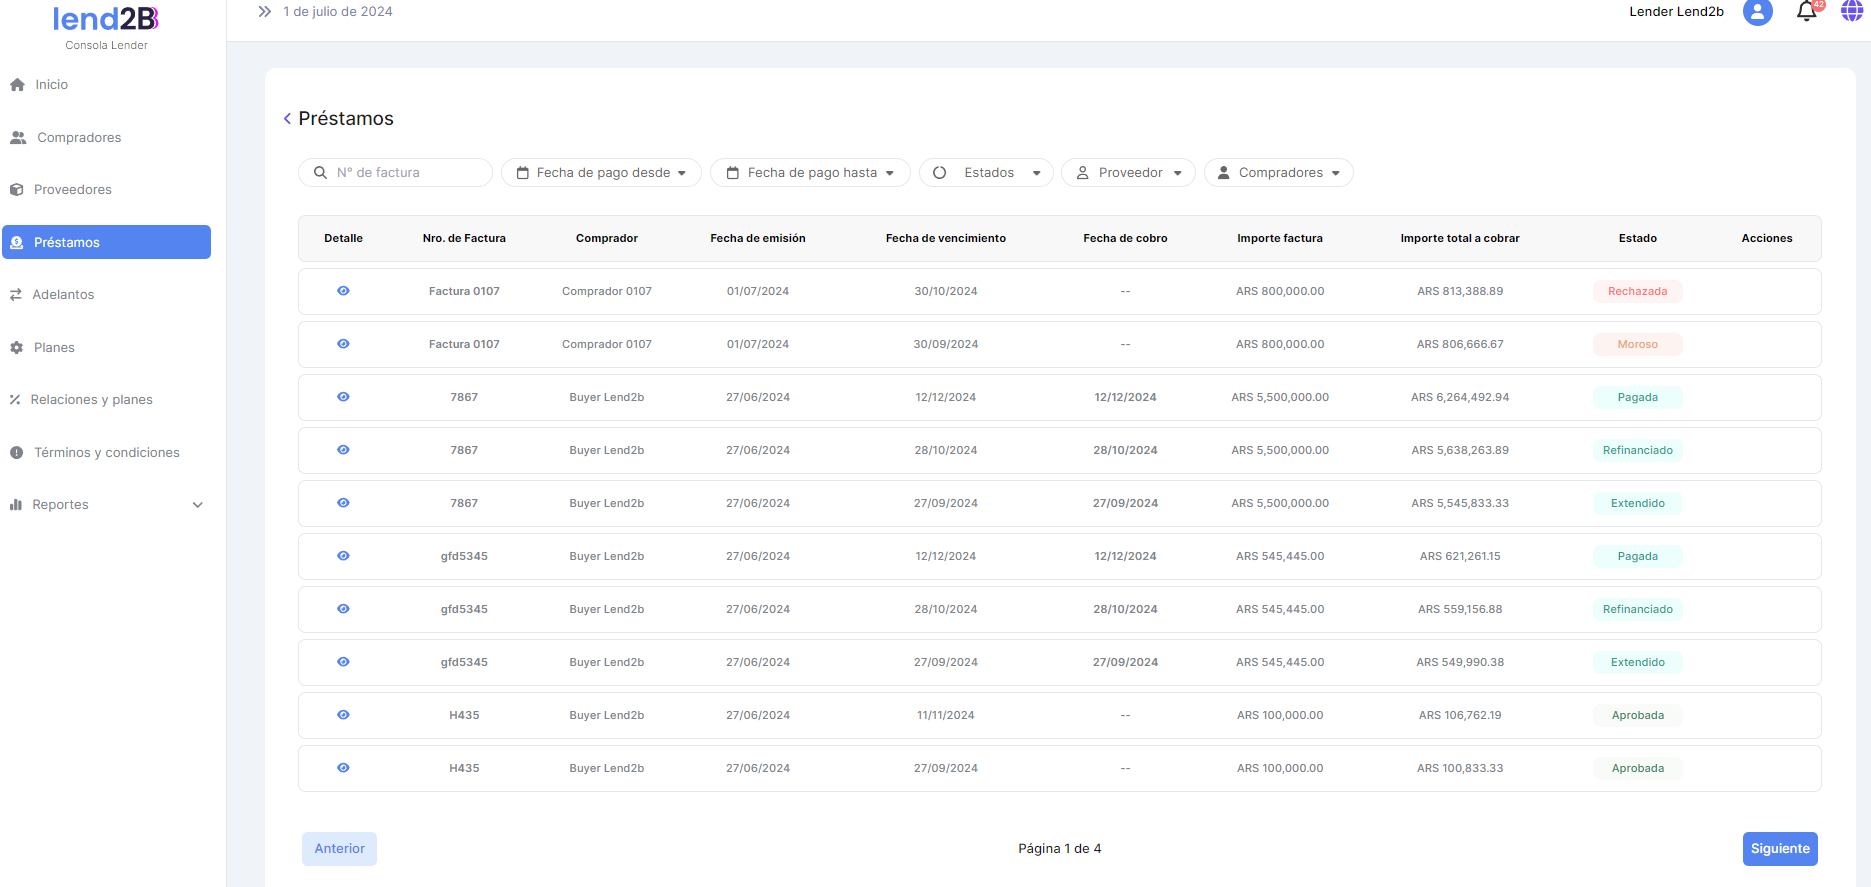1871x887 pixels.
Task: Open the Estados filter dropdown
Action: click(986, 173)
